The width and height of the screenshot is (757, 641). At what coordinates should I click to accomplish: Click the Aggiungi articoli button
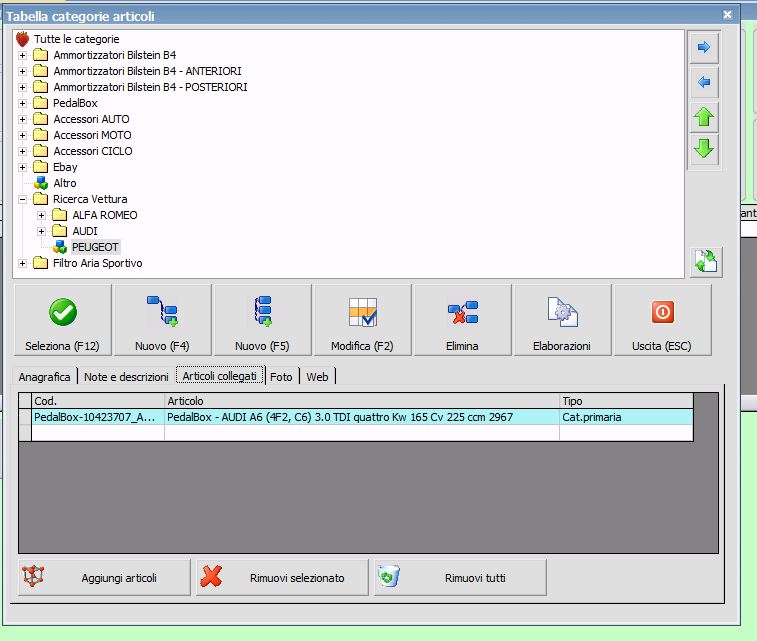click(104, 577)
